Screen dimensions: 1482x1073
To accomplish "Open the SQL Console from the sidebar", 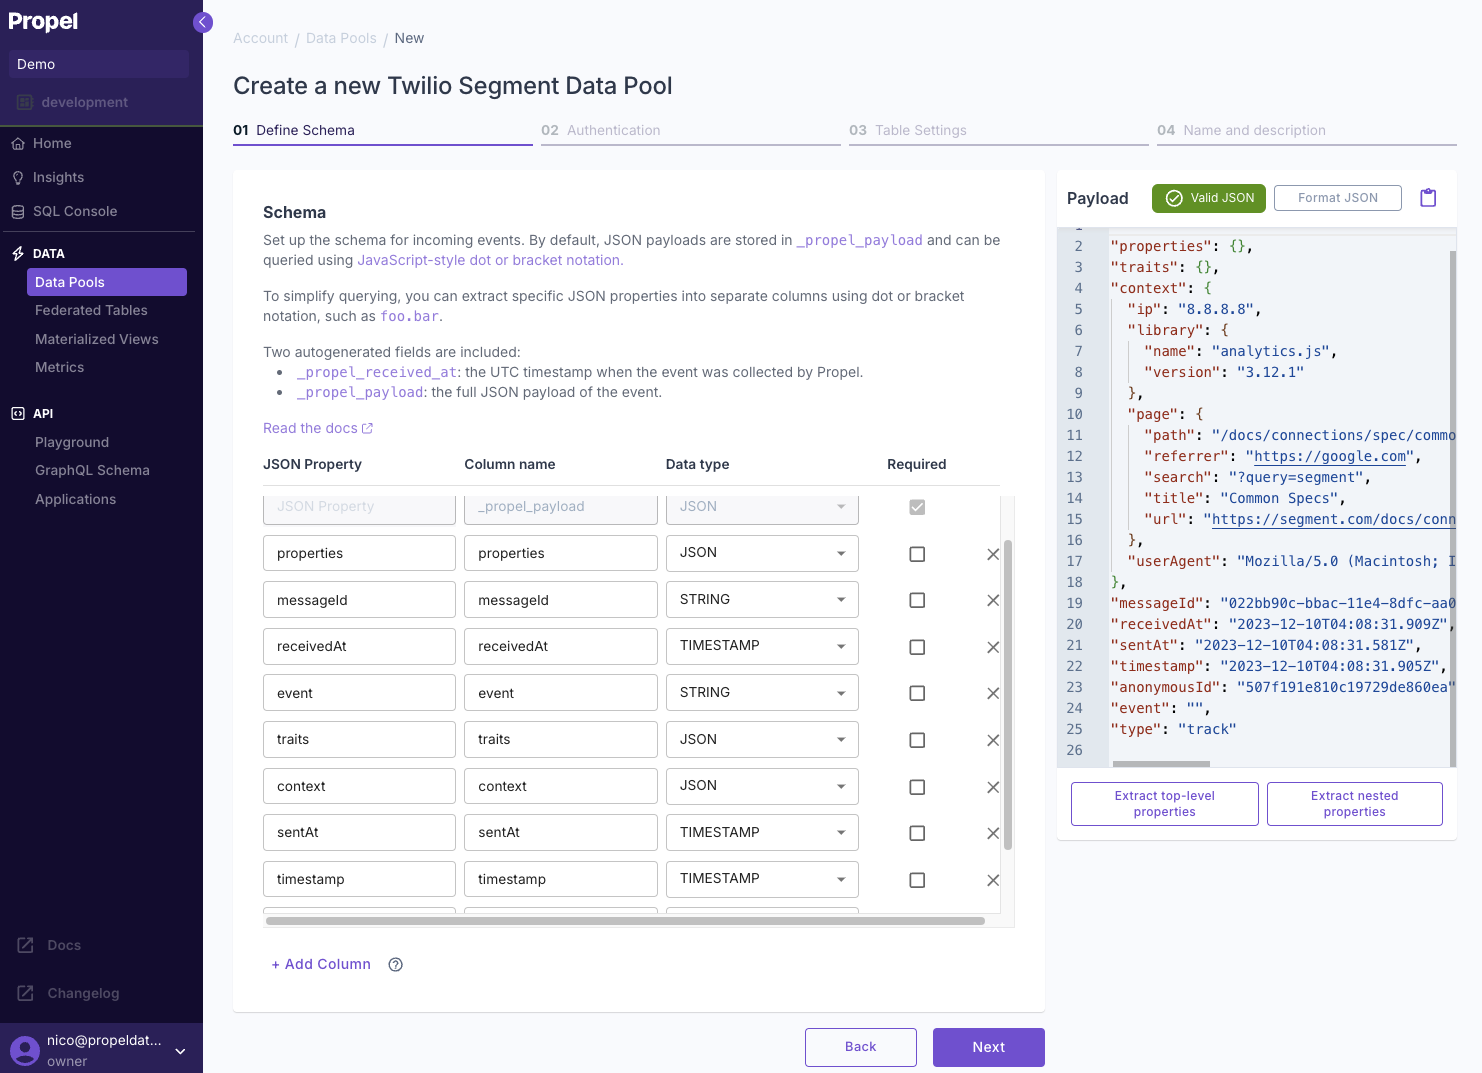I will tap(77, 211).
